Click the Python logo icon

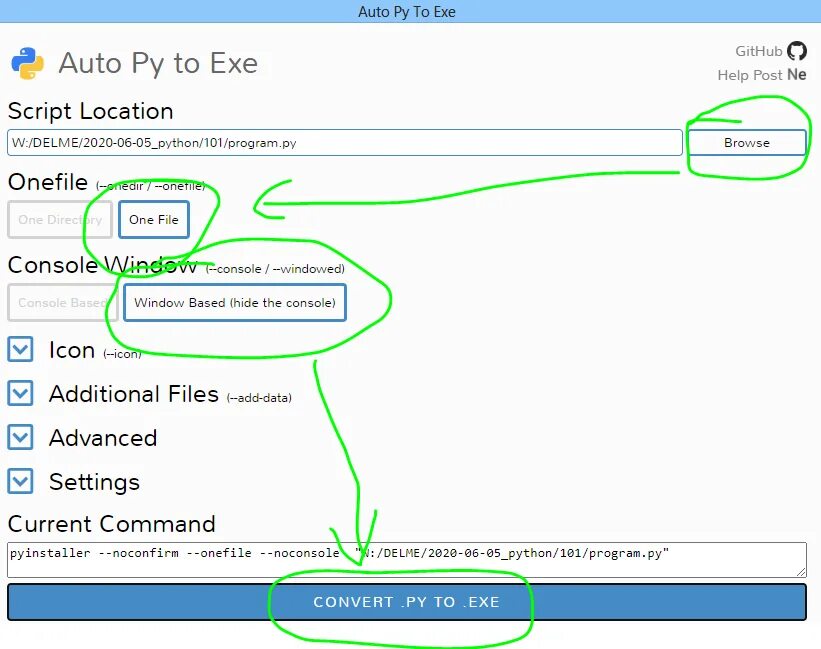27,63
